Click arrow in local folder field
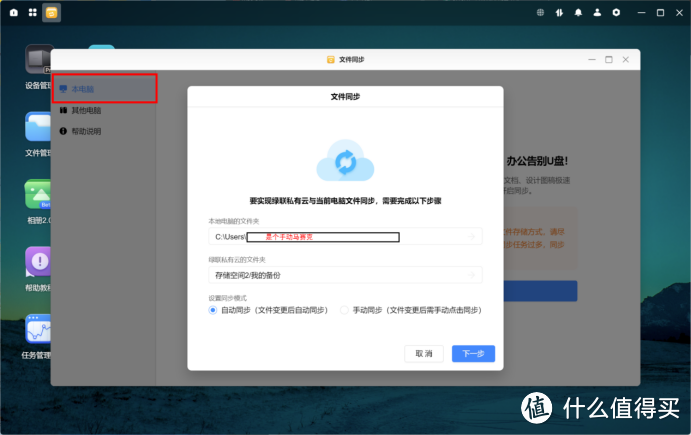The width and height of the screenshot is (691, 435). pos(471,237)
